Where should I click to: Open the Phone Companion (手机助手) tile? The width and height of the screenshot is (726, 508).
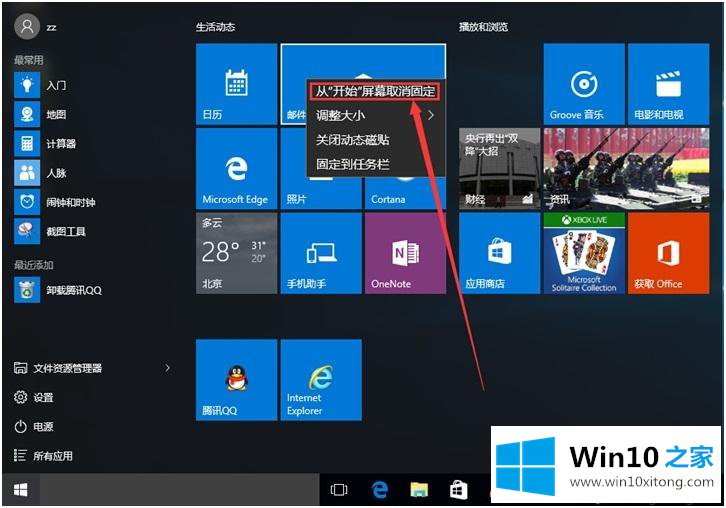click(x=321, y=253)
